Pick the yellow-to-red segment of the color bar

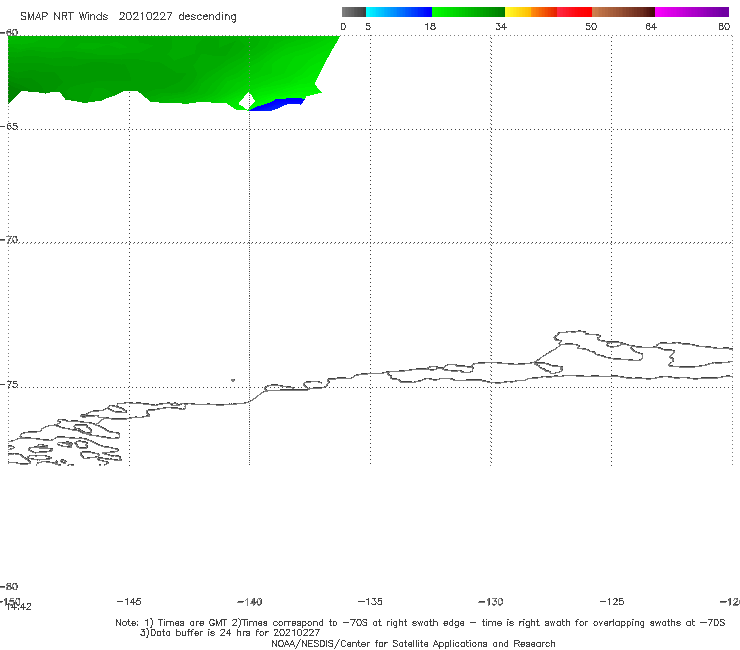coord(548,12)
